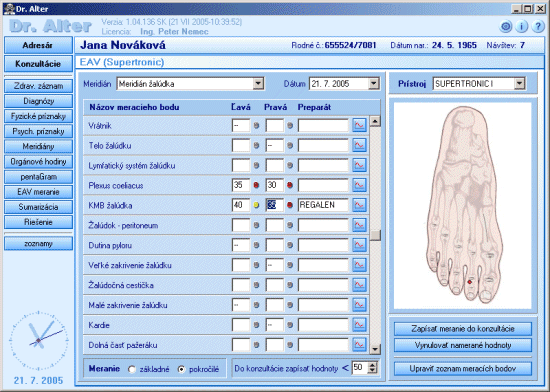Open EAV meranie
Screen dimensions: 550x392
[38, 192]
